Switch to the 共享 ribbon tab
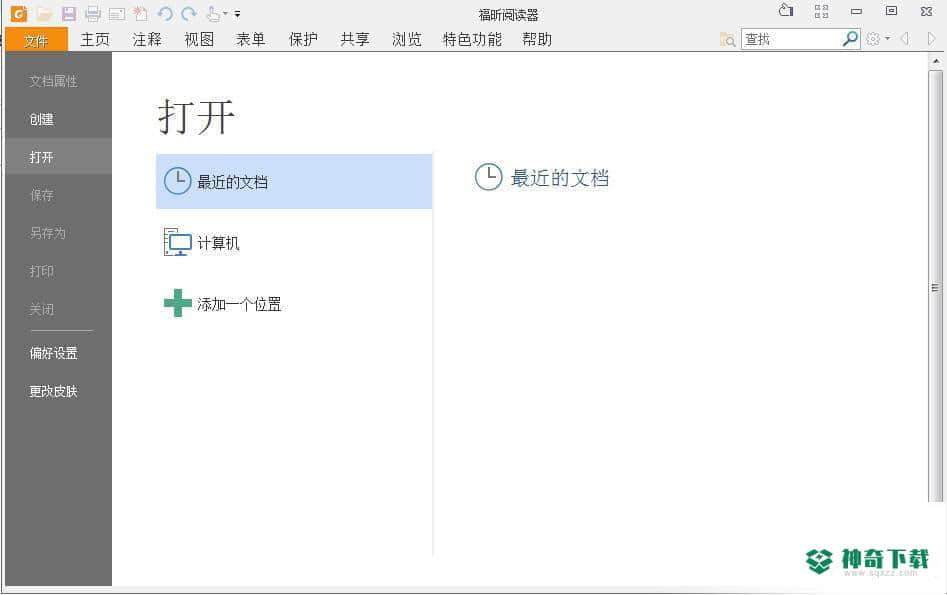This screenshot has height=595, width=947. coord(355,39)
